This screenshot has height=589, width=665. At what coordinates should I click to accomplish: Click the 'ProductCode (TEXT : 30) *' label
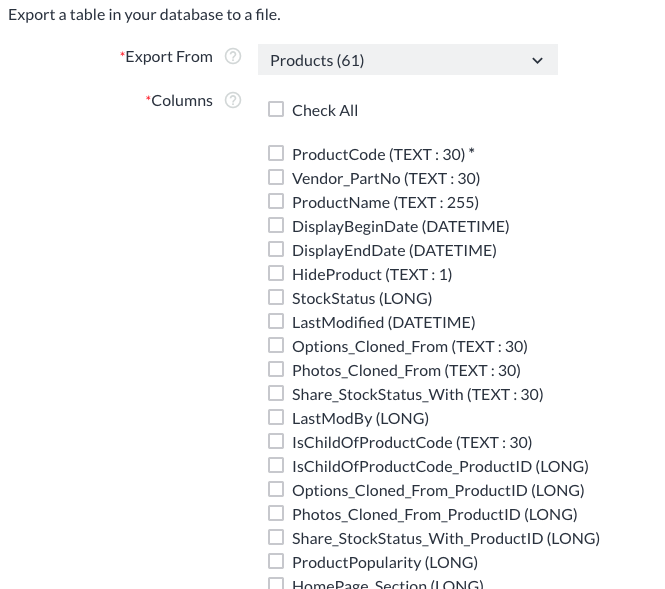coord(383,154)
